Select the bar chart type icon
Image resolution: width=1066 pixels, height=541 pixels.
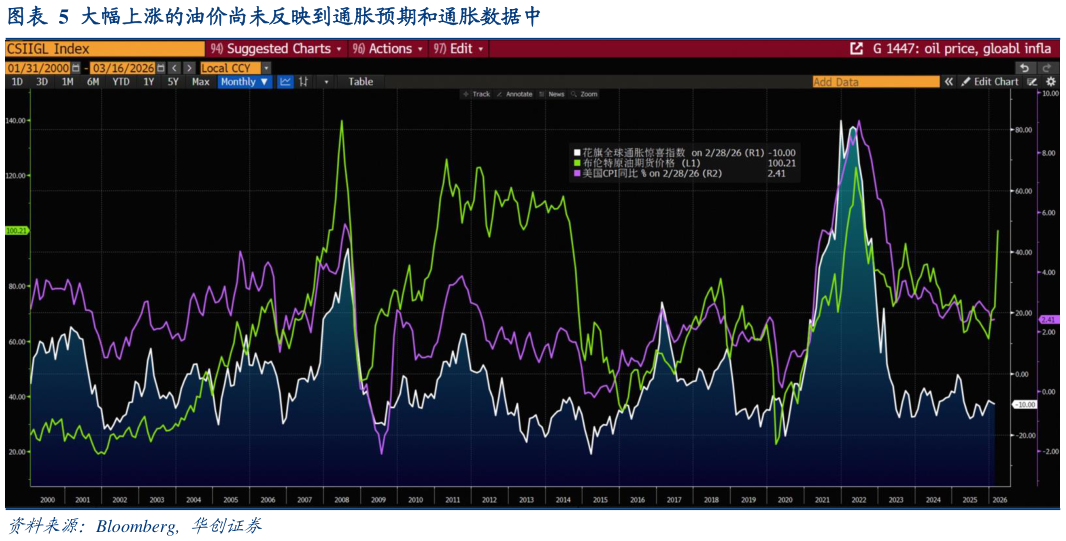(303, 82)
